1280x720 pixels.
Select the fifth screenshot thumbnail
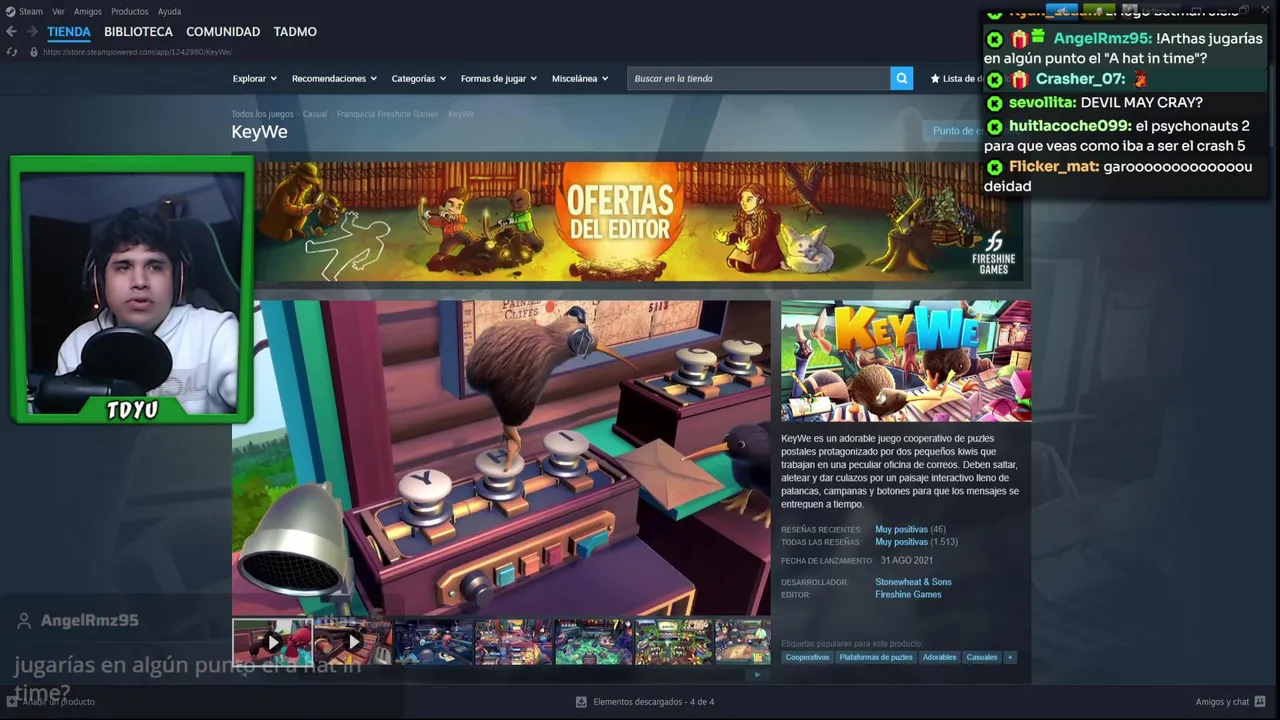click(594, 642)
